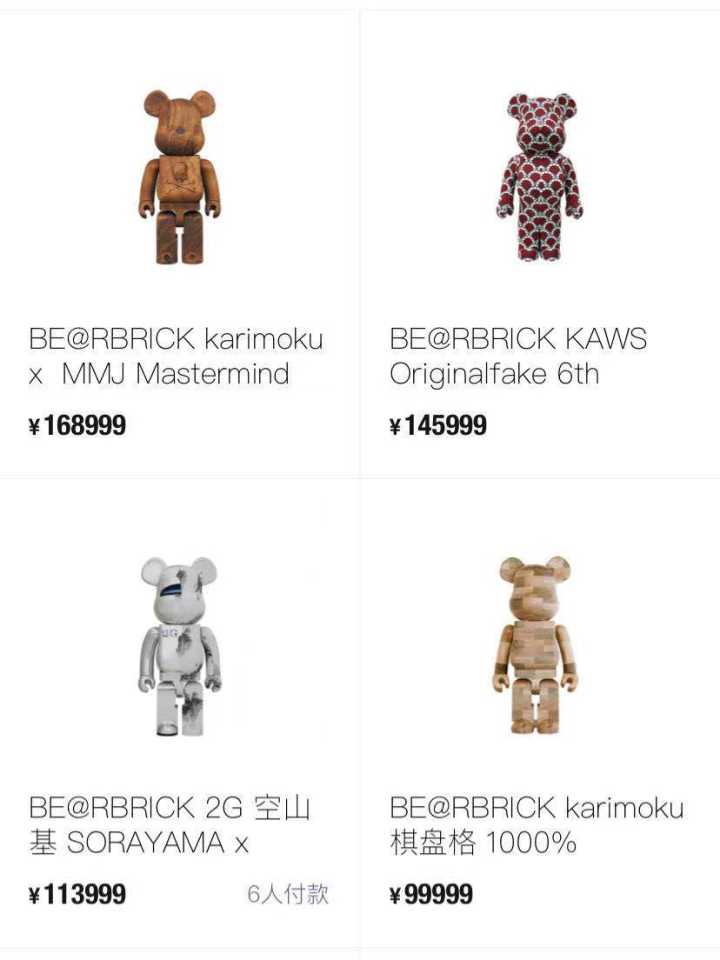
Task: Open the wooden Mastermind bear product image
Action: (x=179, y=178)
